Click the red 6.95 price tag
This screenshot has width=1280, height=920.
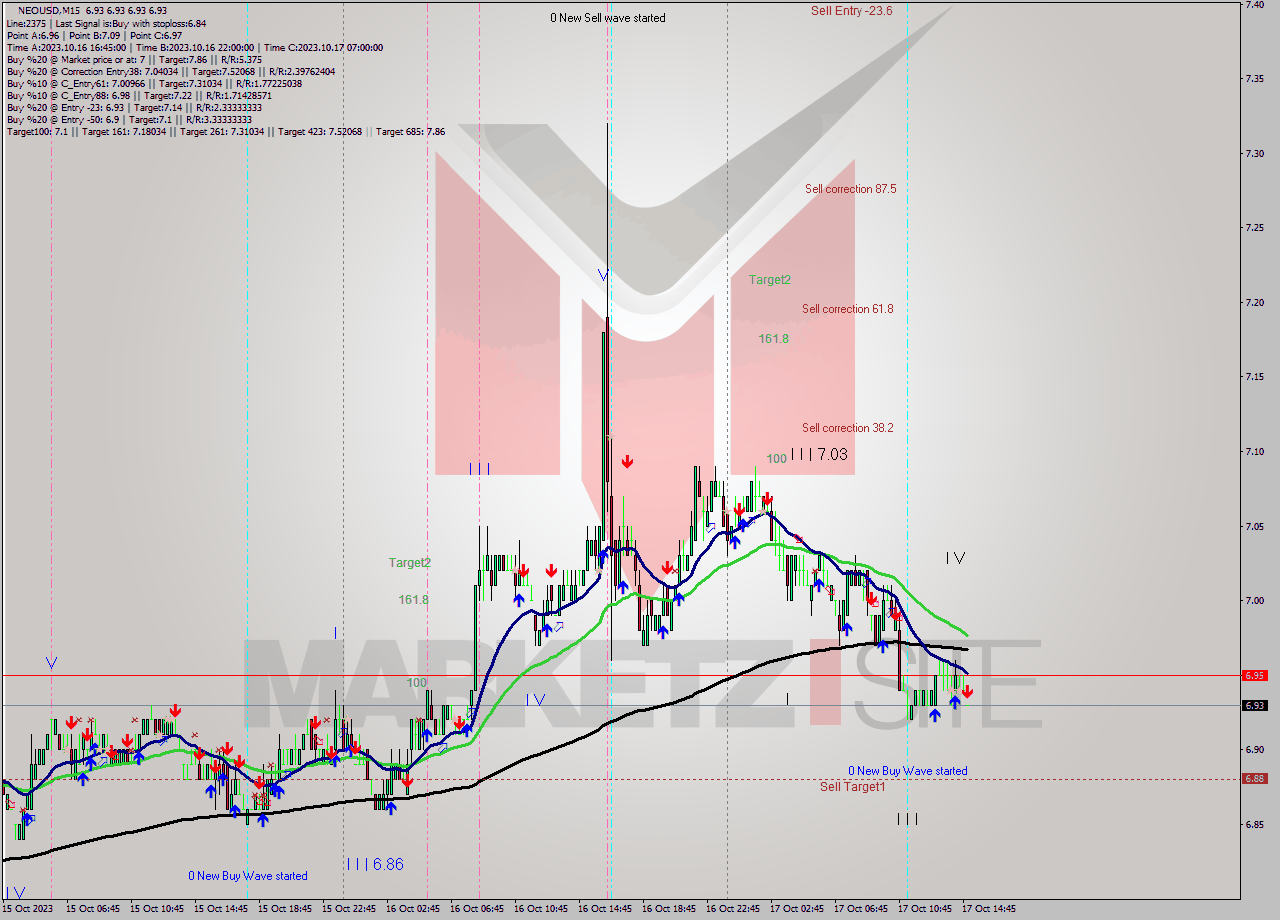click(x=1254, y=676)
